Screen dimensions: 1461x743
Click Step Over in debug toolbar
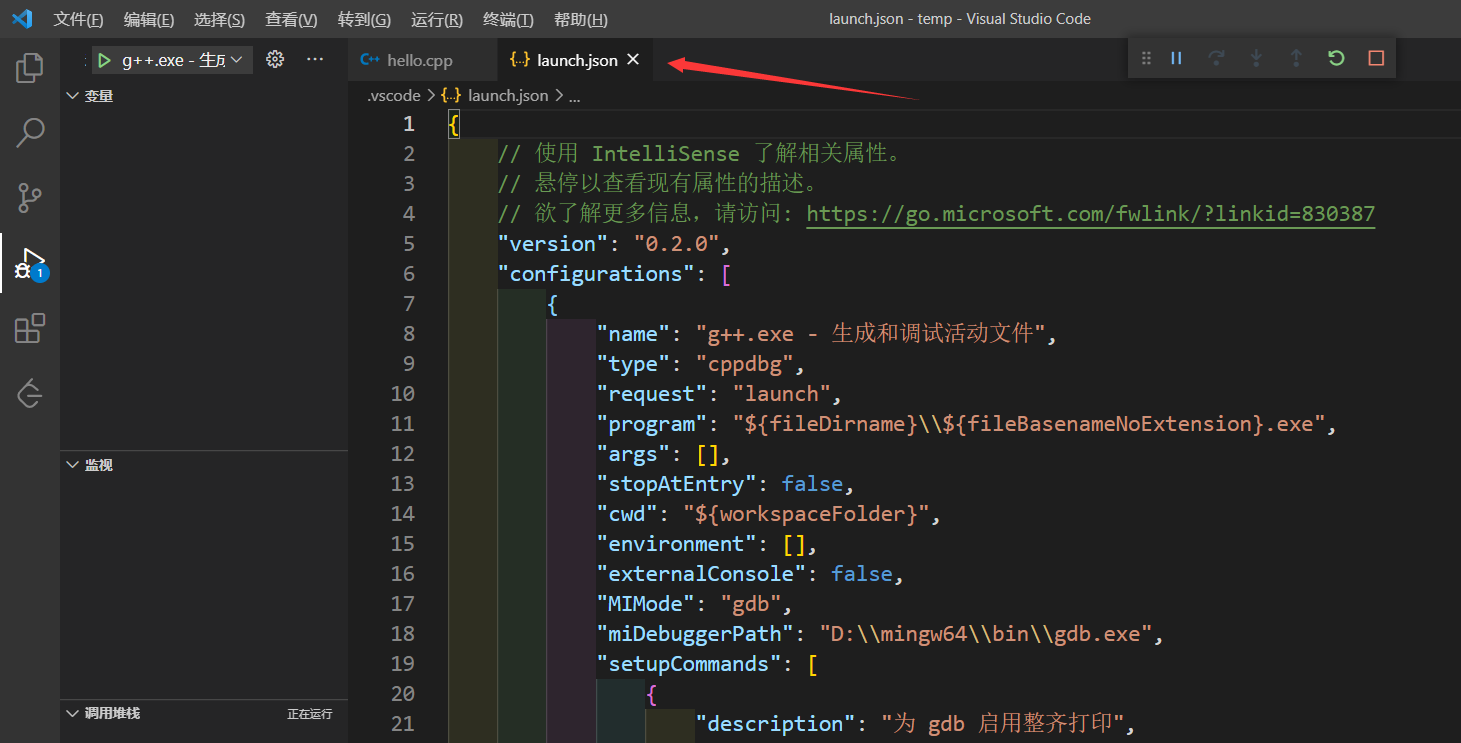click(1216, 59)
